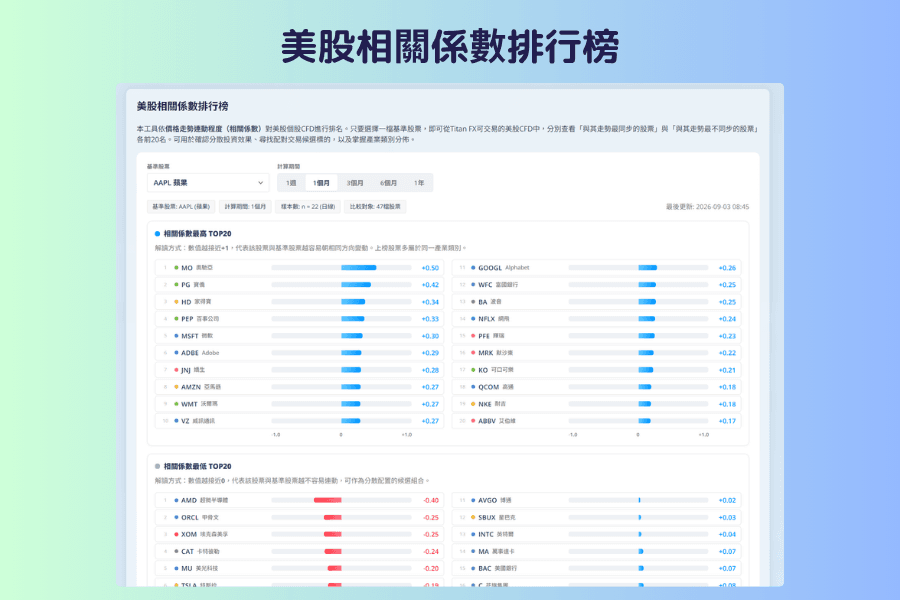The width and height of the screenshot is (900, 600).
Task: Click the CAT stock row
Action: [299, 551]
